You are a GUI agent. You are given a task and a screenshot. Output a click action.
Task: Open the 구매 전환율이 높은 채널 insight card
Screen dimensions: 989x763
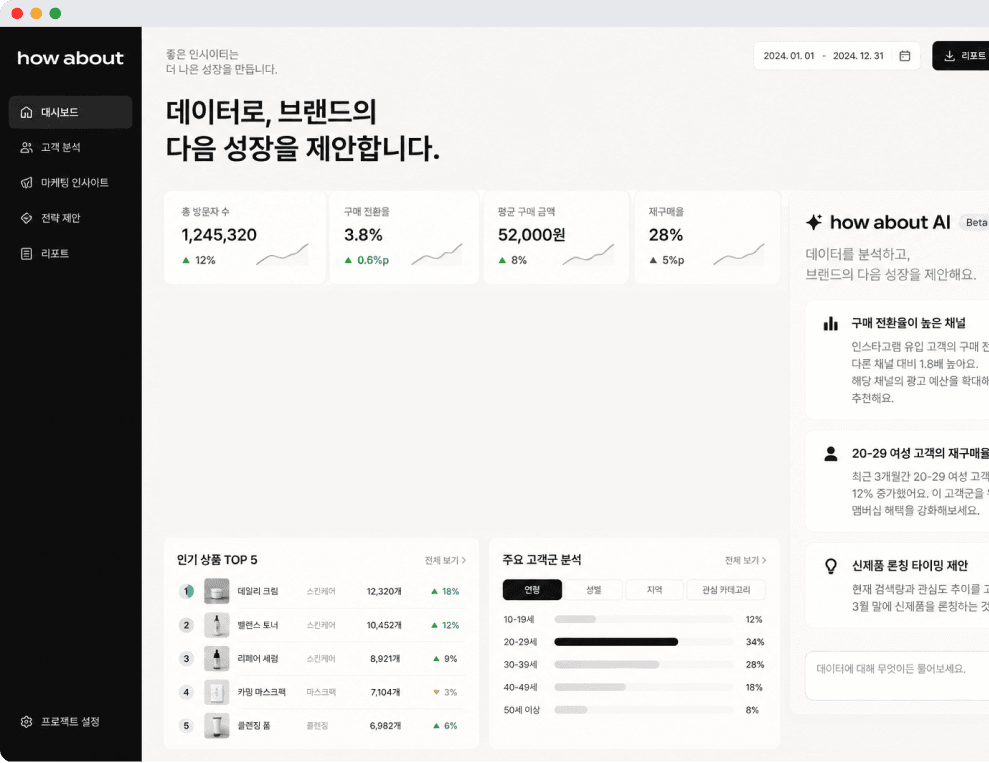tap(897, 360)
